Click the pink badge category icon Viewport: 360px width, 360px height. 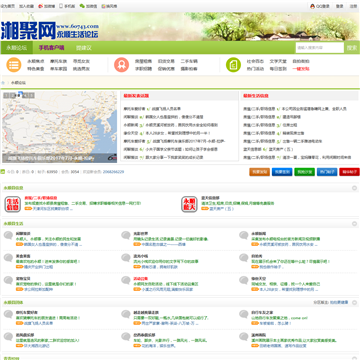[121, 65]
